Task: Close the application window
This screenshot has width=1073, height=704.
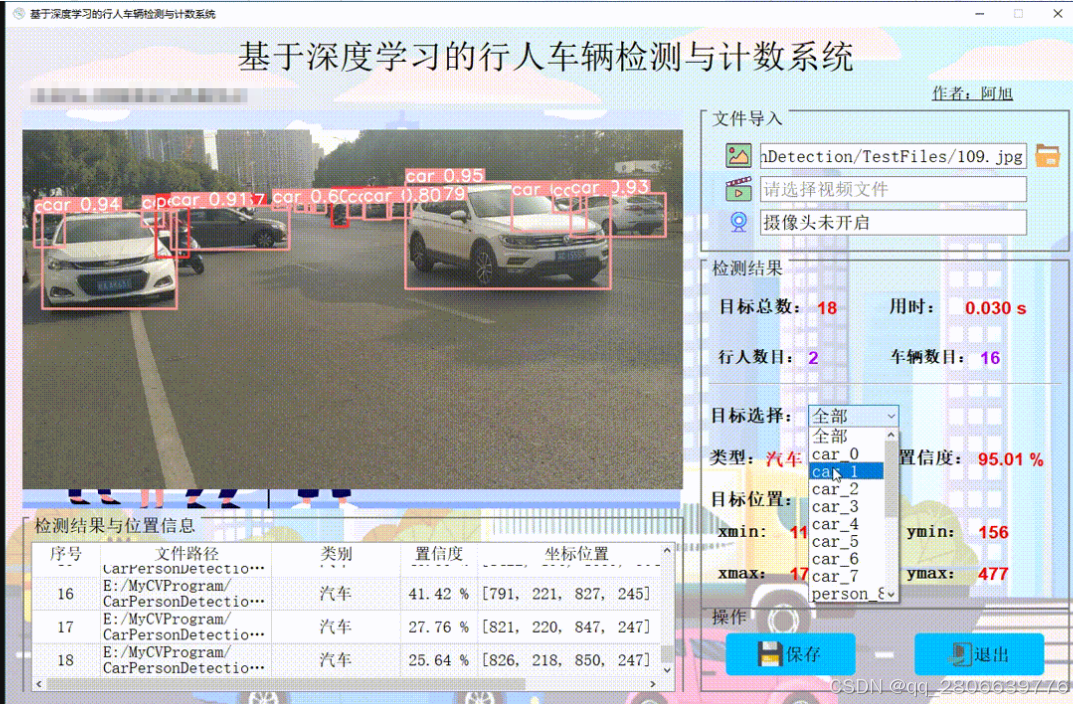Action: point(1057,14)
